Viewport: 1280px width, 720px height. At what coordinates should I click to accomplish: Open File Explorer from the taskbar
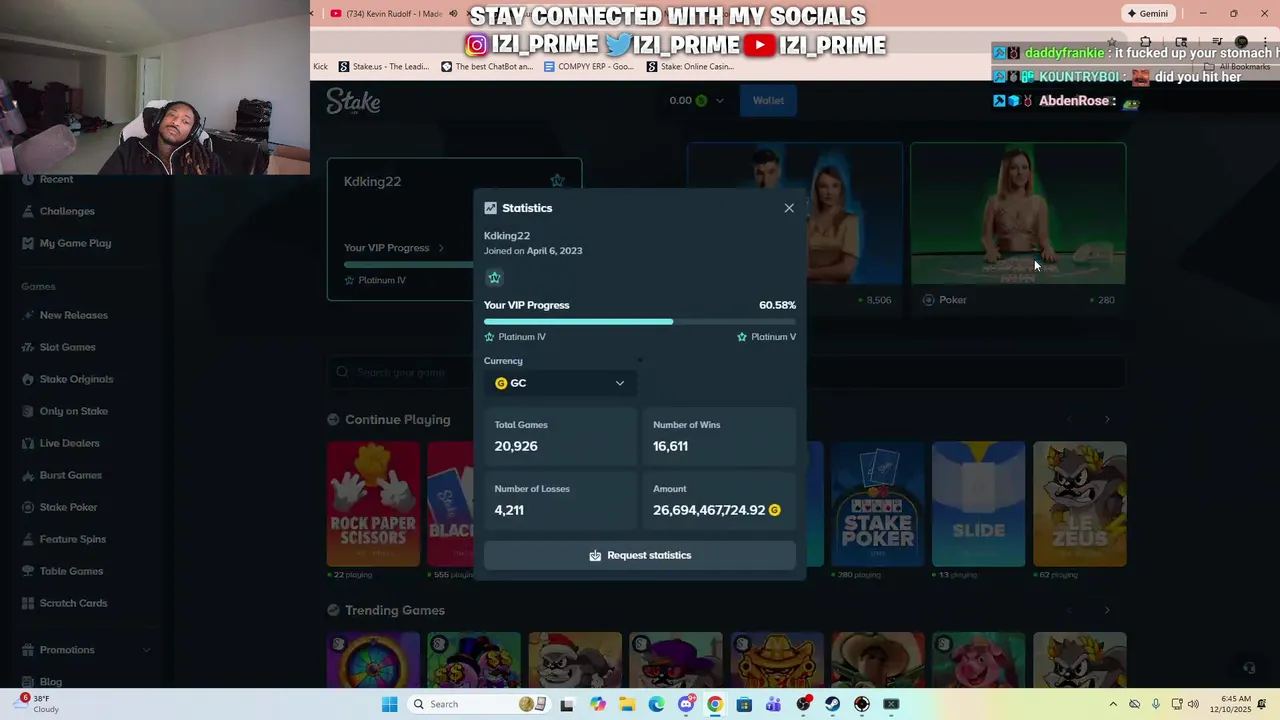coord(627,704)
